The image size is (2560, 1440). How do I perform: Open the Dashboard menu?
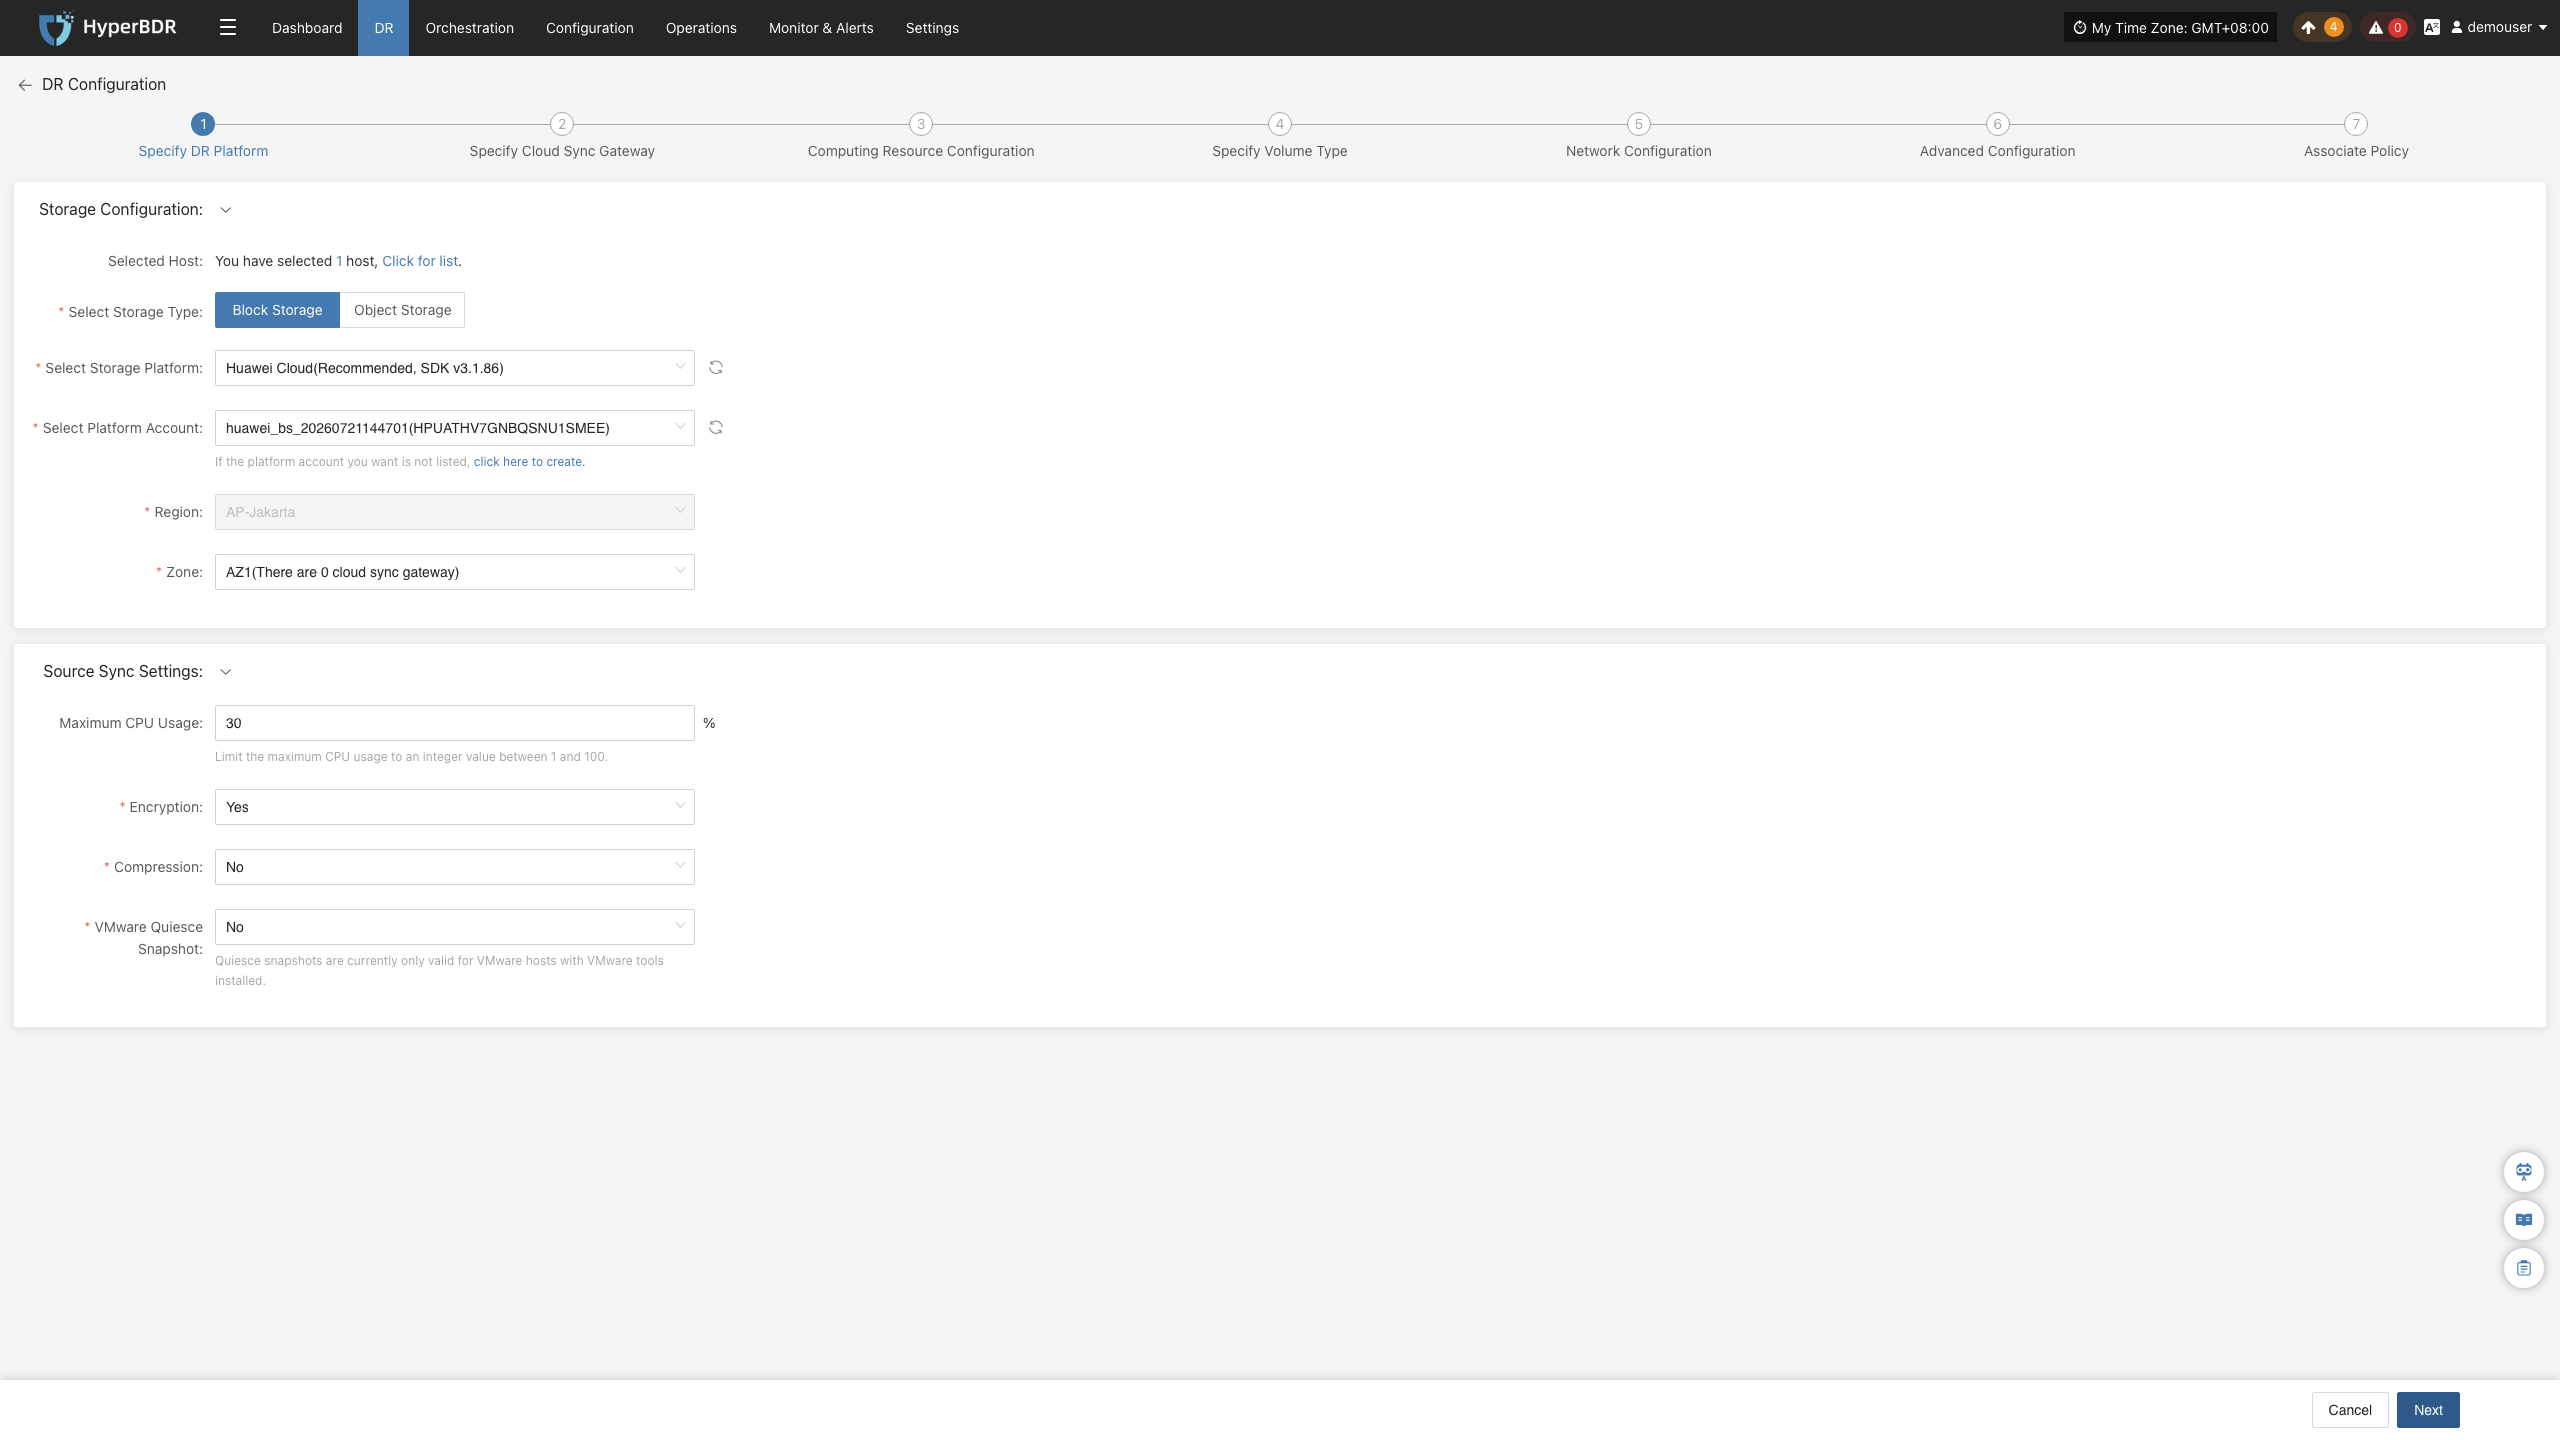click(307, 28)
